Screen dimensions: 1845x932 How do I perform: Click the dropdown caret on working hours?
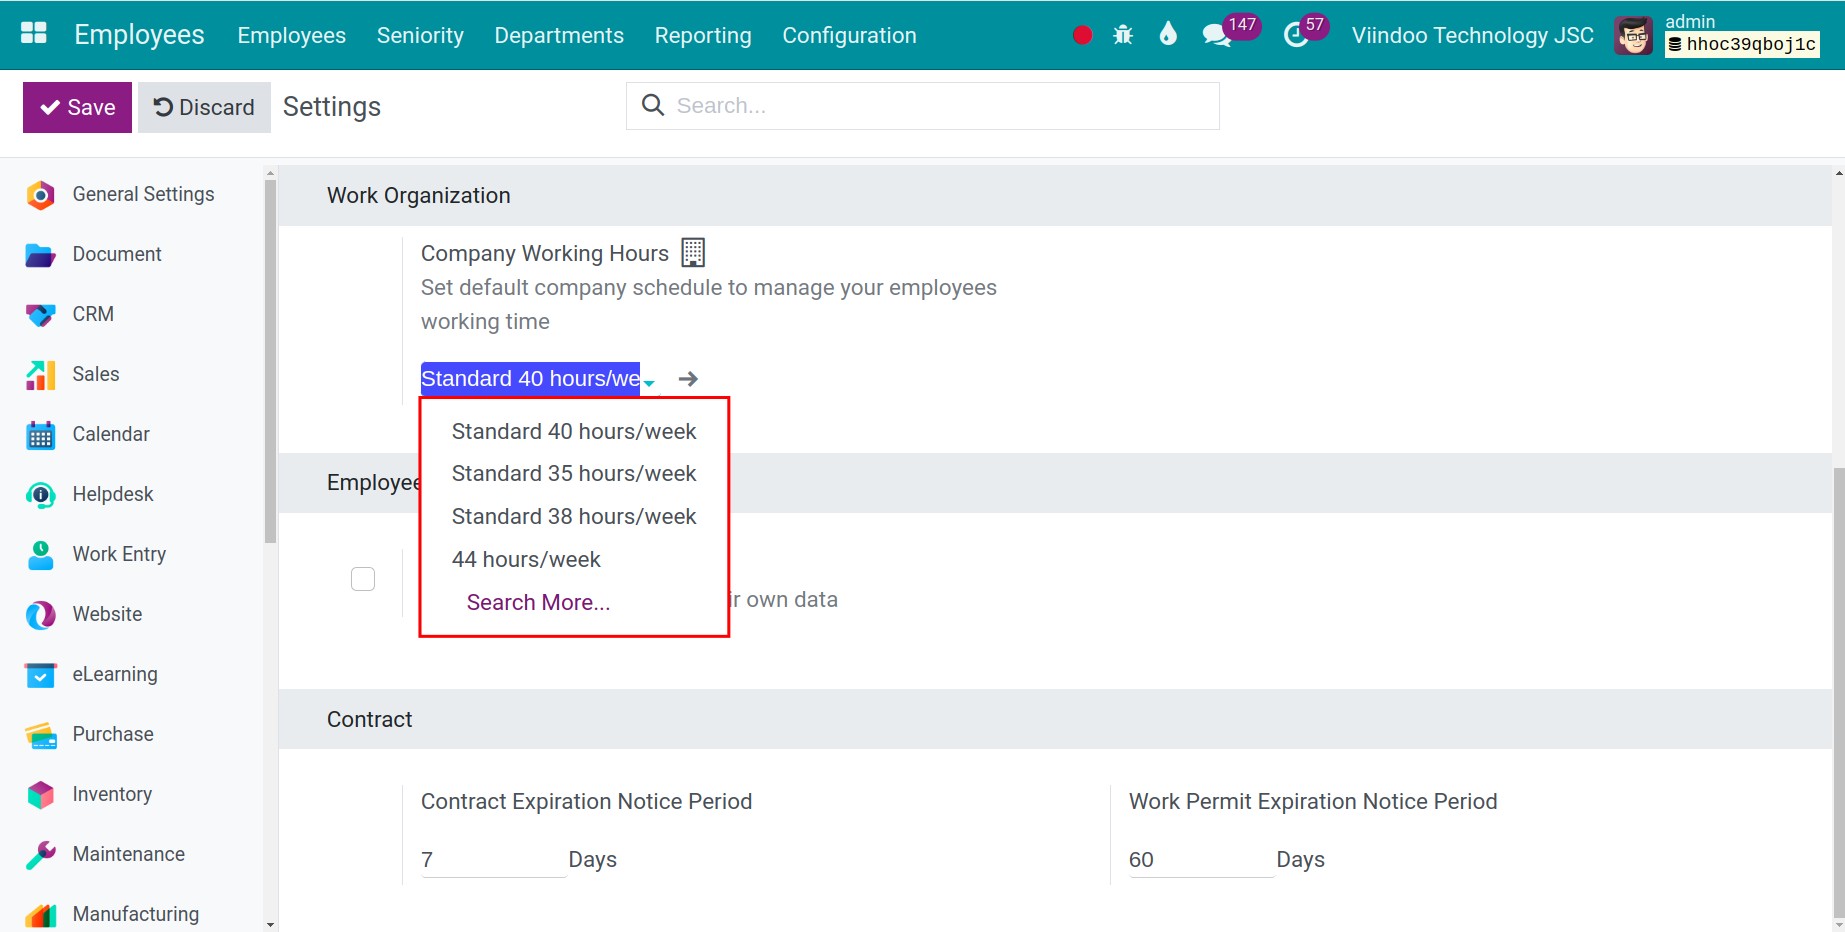[x=649, y=383]
